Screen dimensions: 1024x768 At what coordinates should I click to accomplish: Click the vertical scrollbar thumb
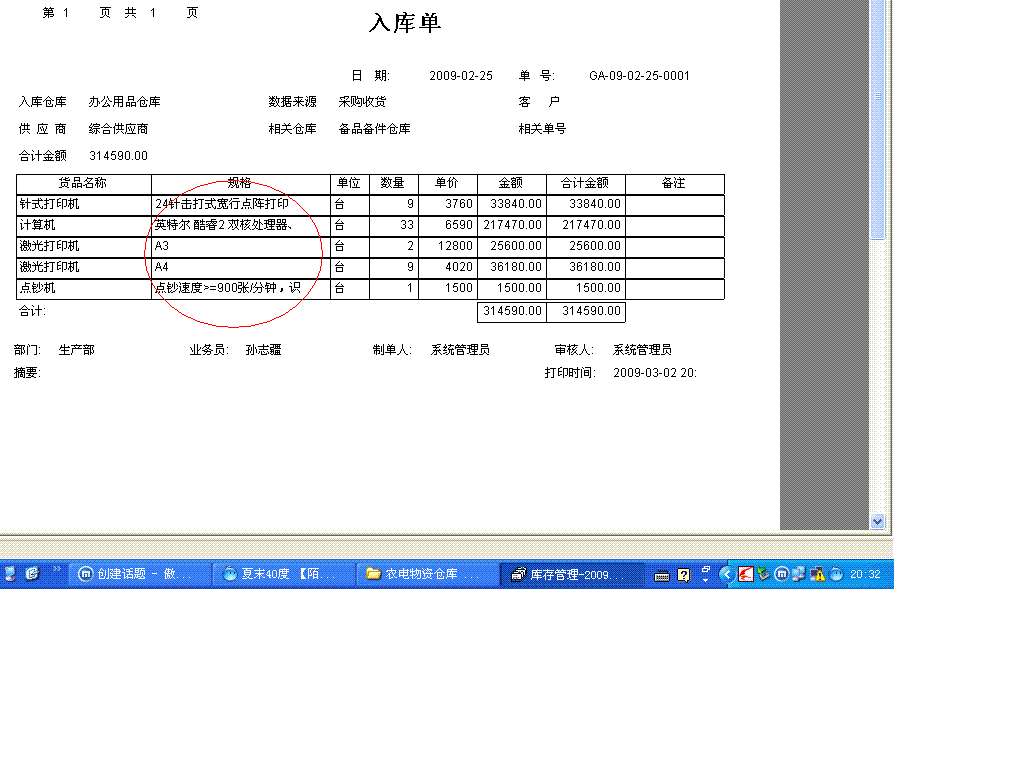pos(877,120)
